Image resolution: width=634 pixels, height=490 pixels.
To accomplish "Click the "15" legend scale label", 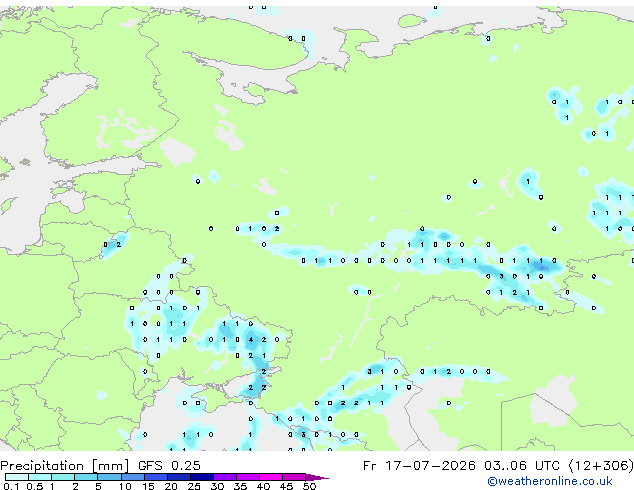I will pyautogui.click(x=148, y=486).
